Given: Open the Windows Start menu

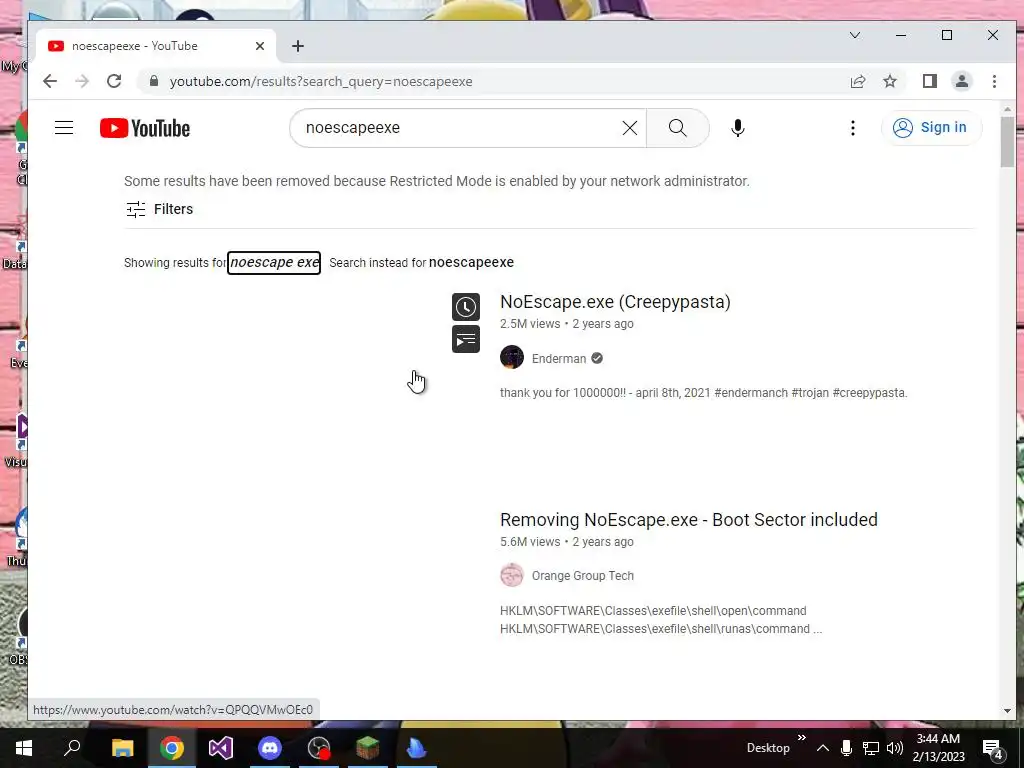Looking at the screenshot, I should (x=24, y=748).
